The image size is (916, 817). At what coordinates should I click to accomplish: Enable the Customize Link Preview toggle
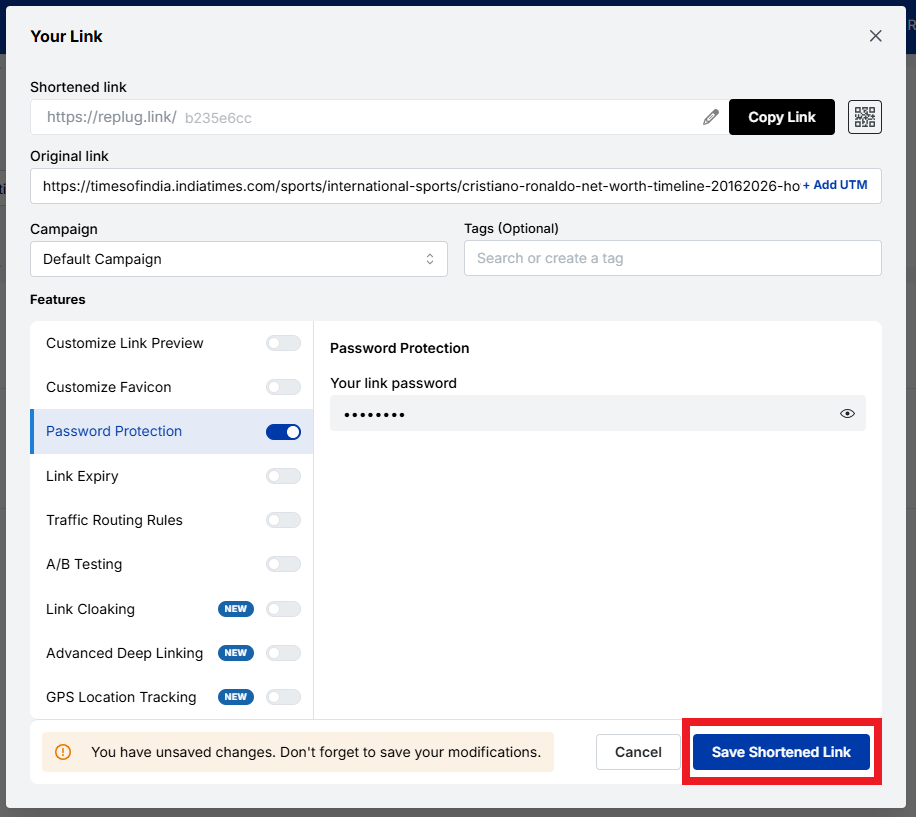pyautogui.click(x=283, y=343)
